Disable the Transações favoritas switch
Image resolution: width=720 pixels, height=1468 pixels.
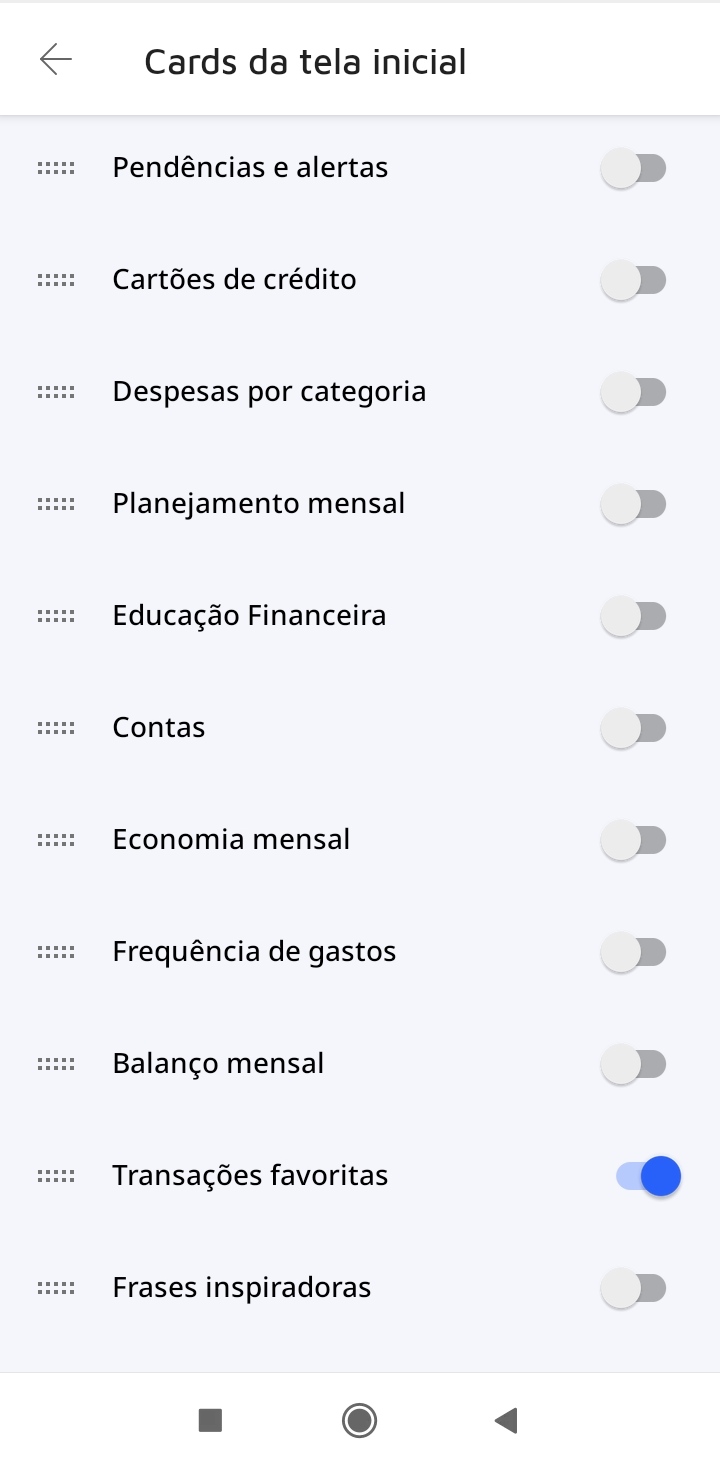pyautogui.click(x=648, y=1176)
